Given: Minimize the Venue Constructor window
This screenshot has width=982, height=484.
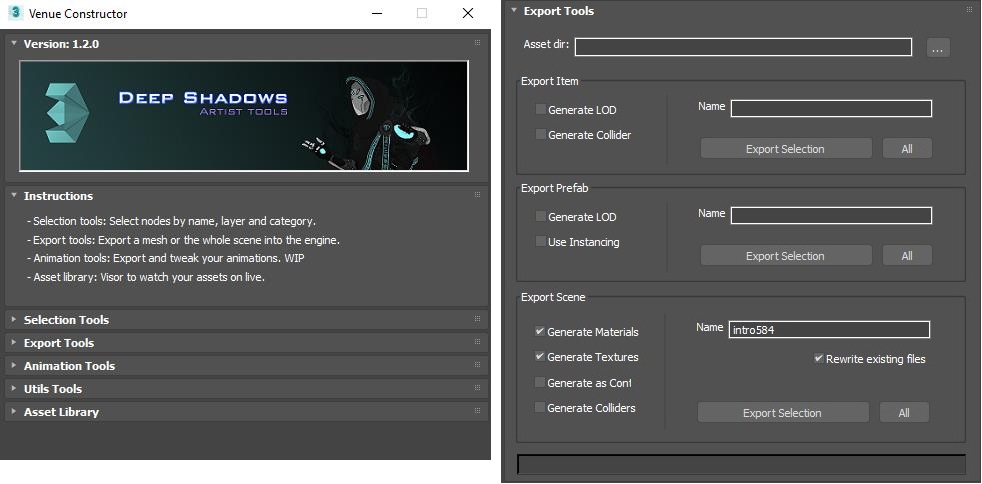Looking at the screenshot, I should click(377, 13).
